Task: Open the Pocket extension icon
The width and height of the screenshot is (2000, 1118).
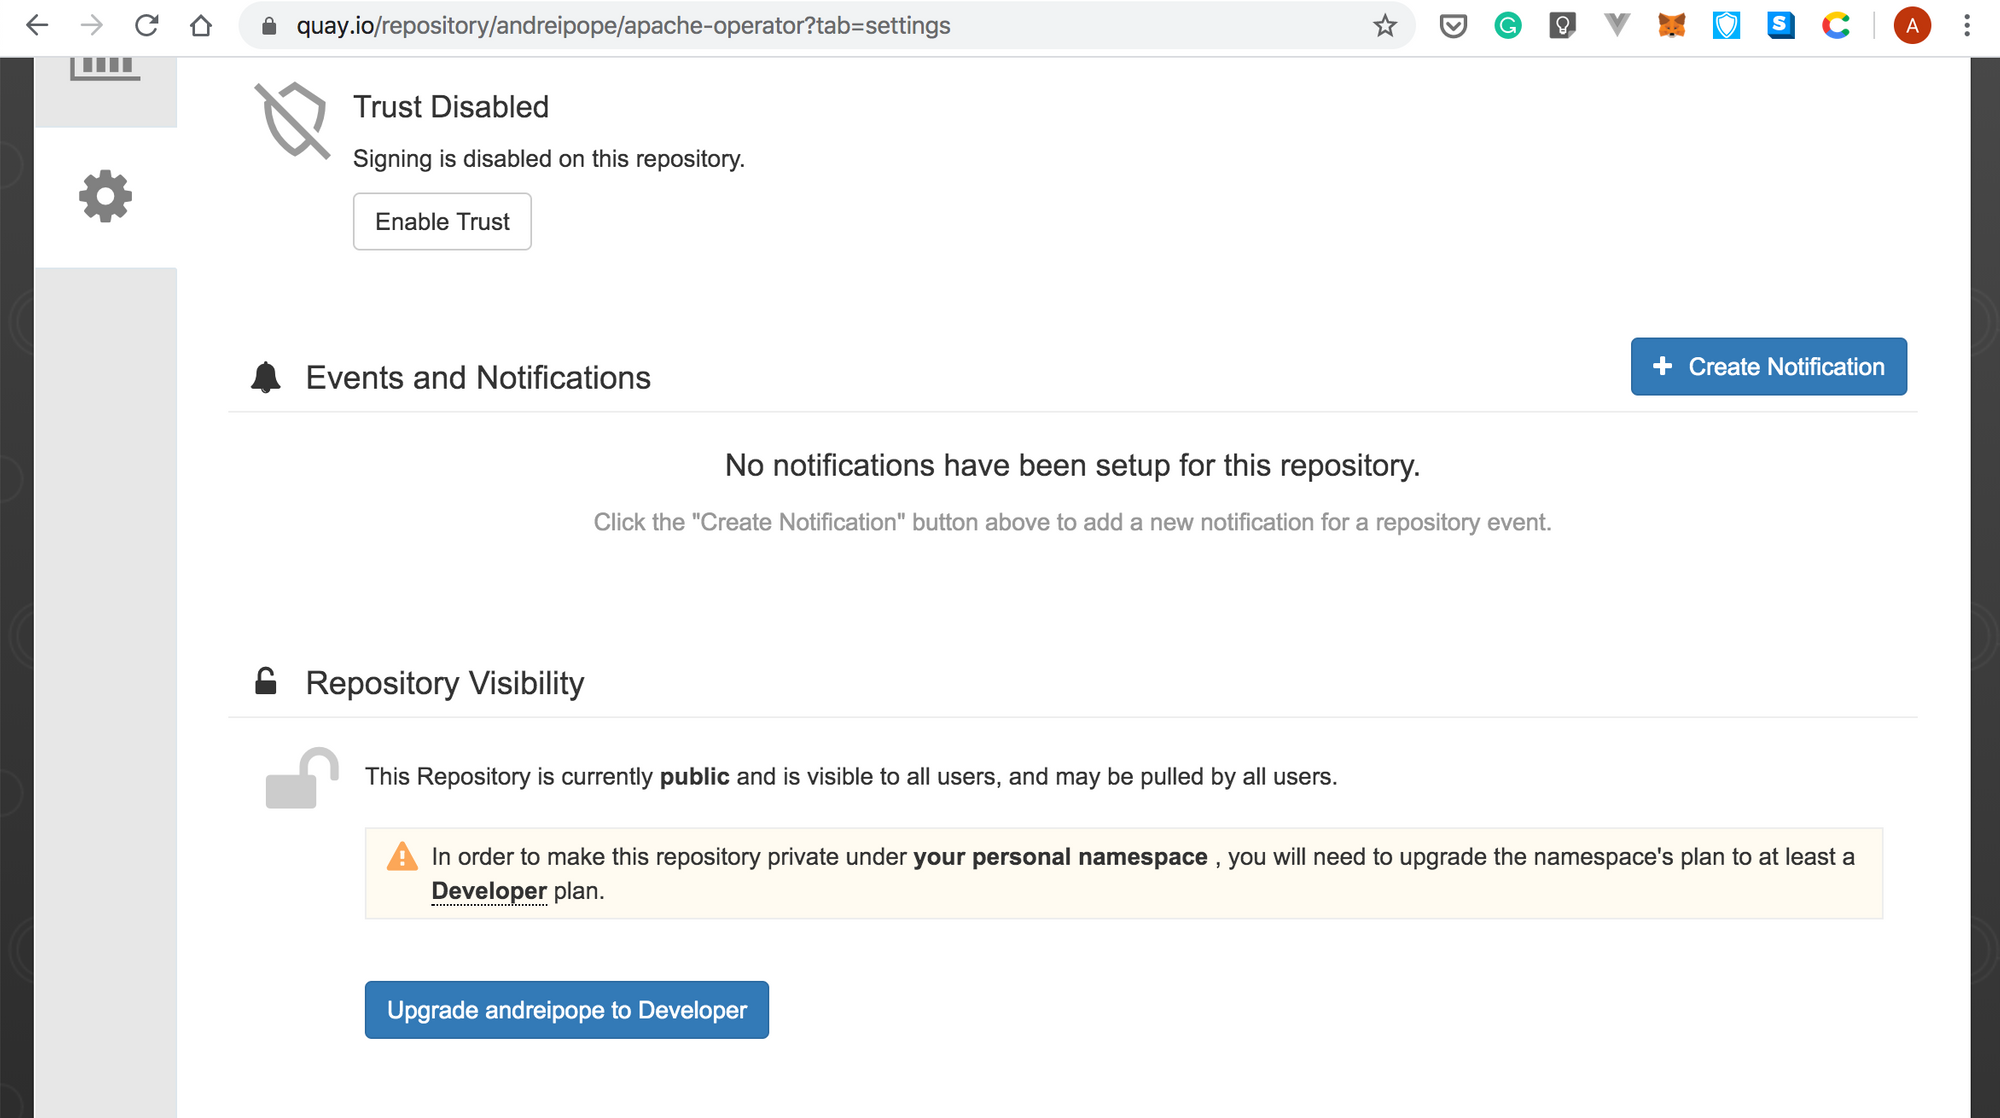Action: (x=1453, y=26)
